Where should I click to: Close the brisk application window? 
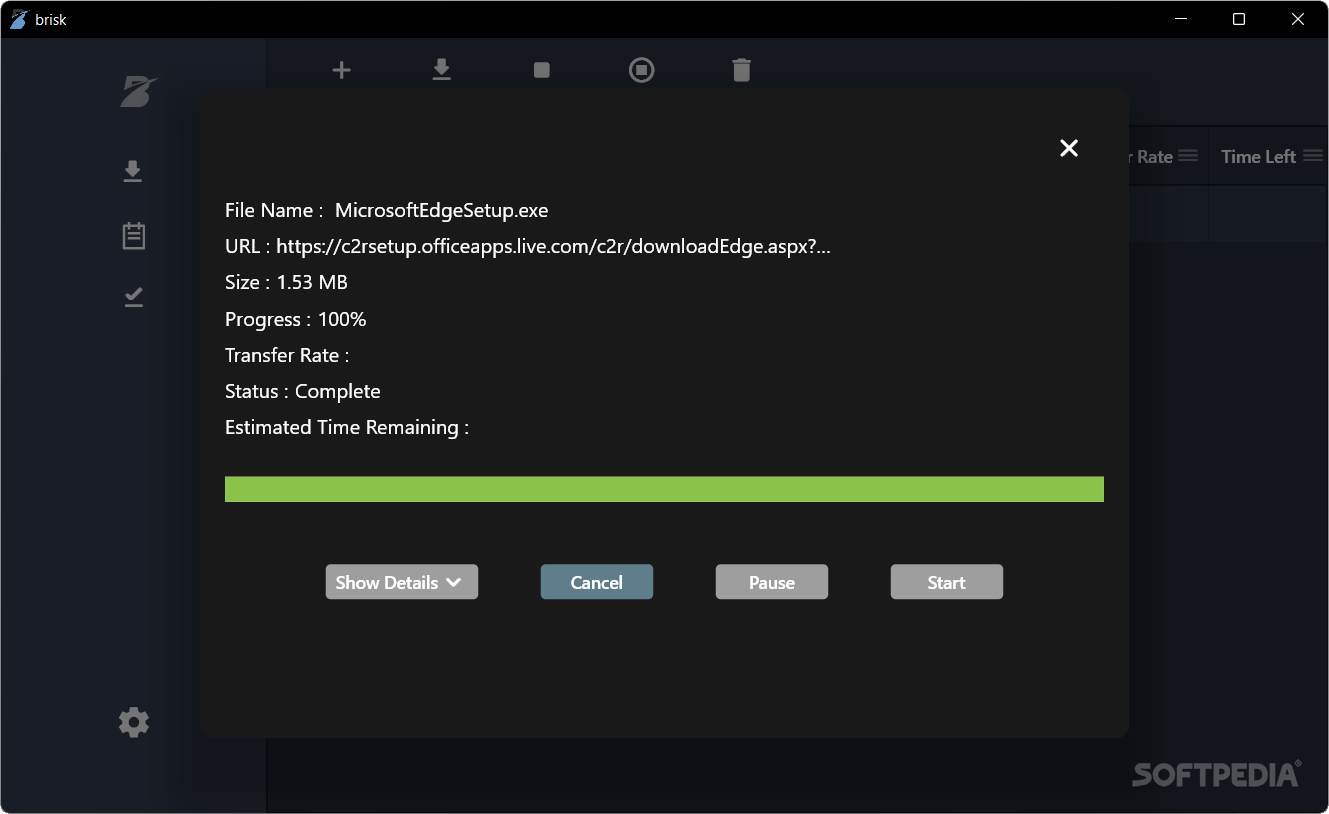pos(1298,19)
